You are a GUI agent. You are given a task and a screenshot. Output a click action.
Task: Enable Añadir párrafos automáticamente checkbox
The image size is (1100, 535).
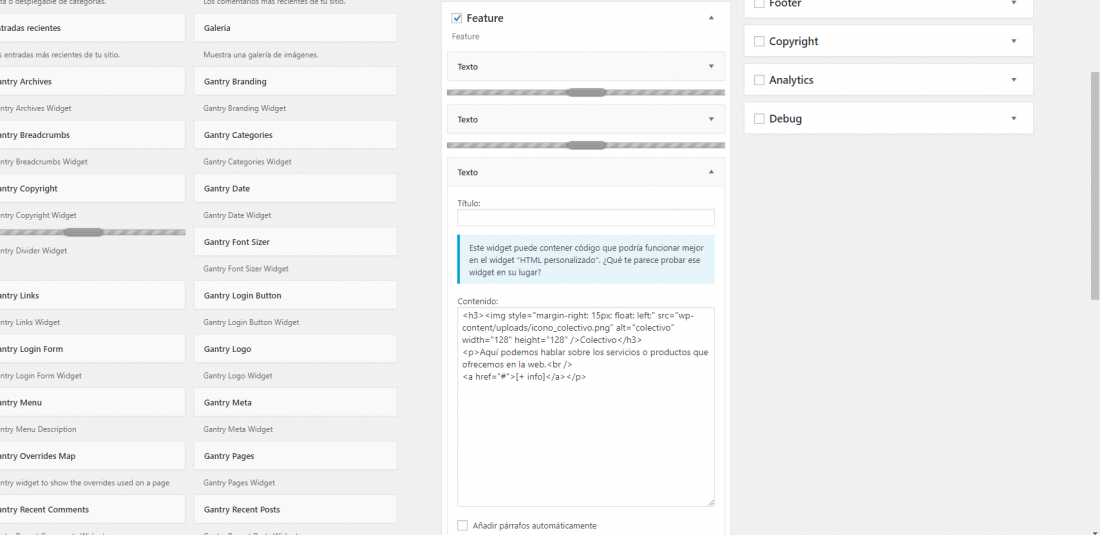tap(462, 525)
